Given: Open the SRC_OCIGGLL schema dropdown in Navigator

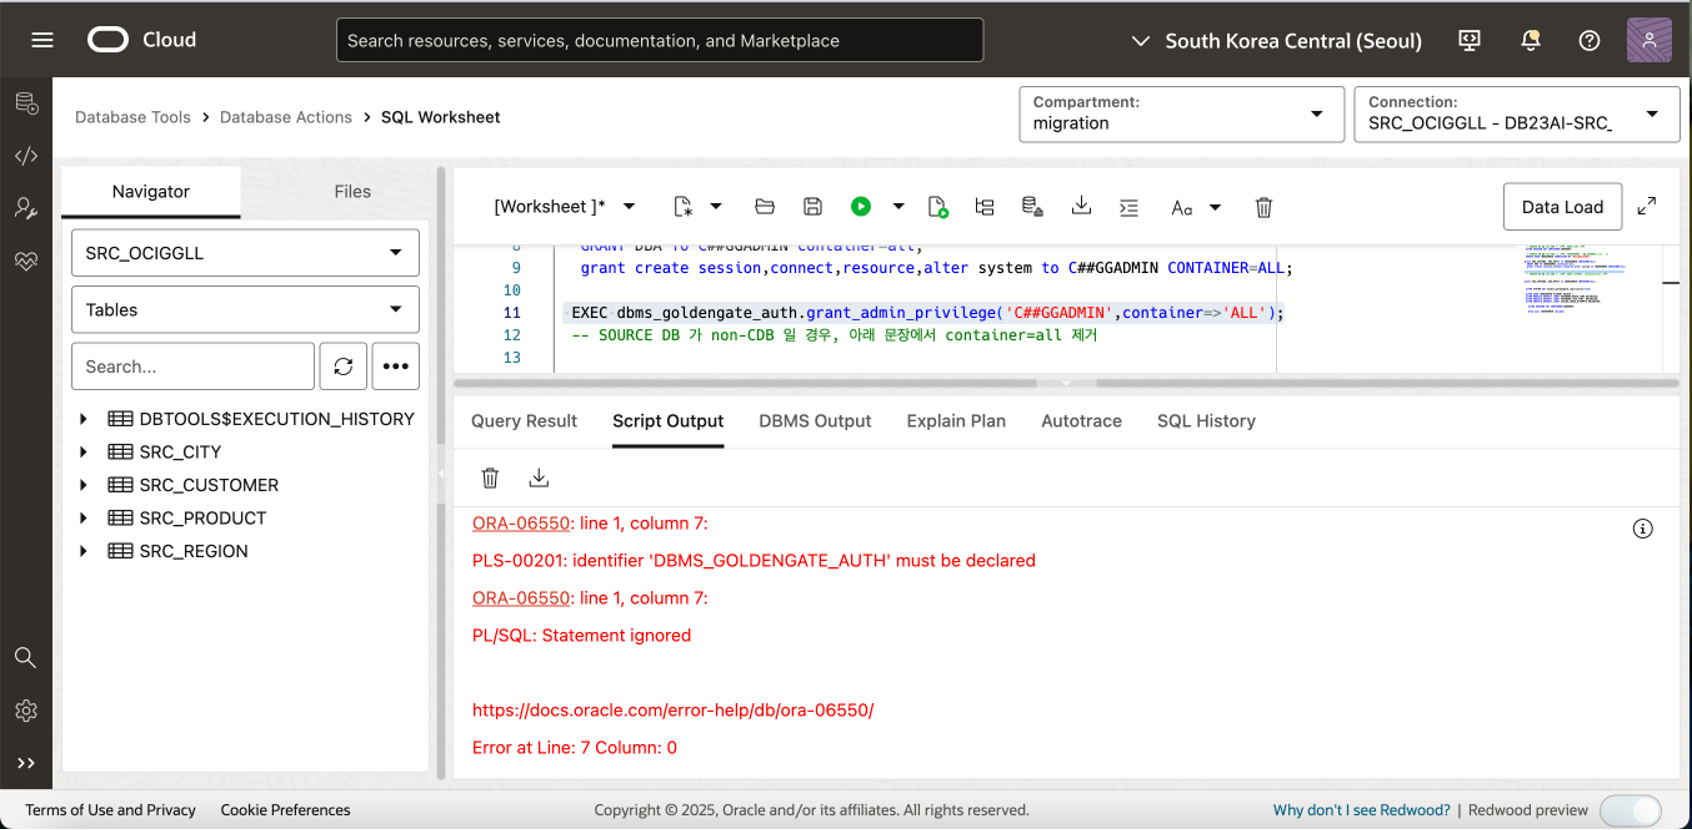Looking at the screenshot, I should coord(245,253).
